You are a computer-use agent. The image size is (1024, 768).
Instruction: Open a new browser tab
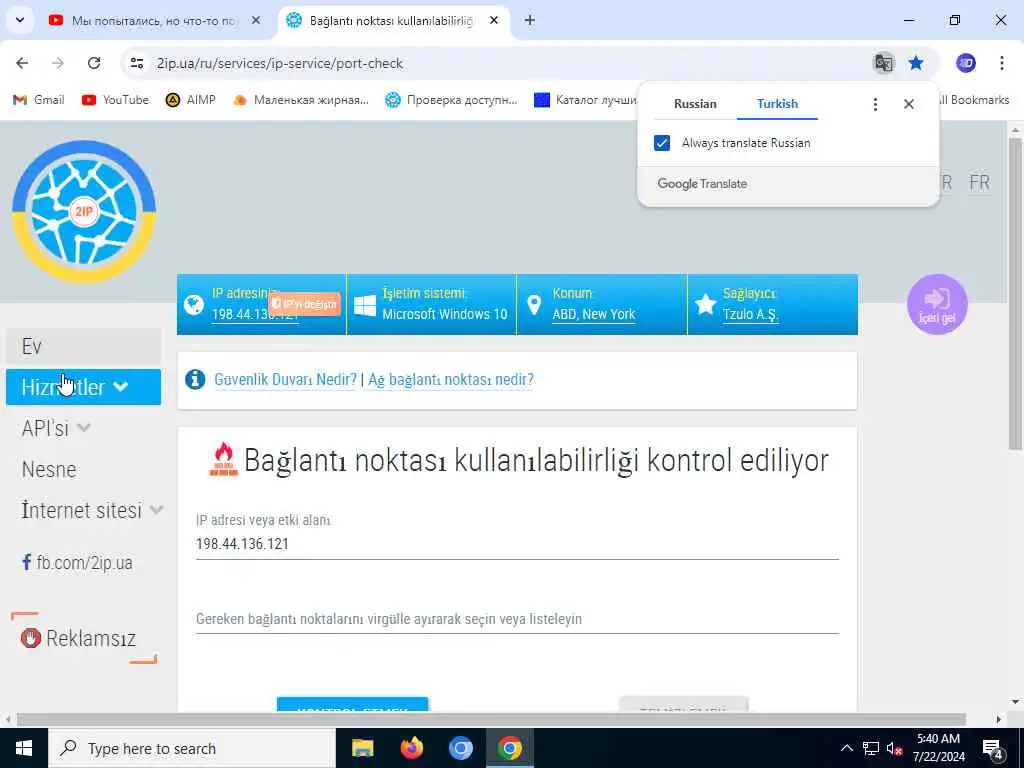coord(530,20)
